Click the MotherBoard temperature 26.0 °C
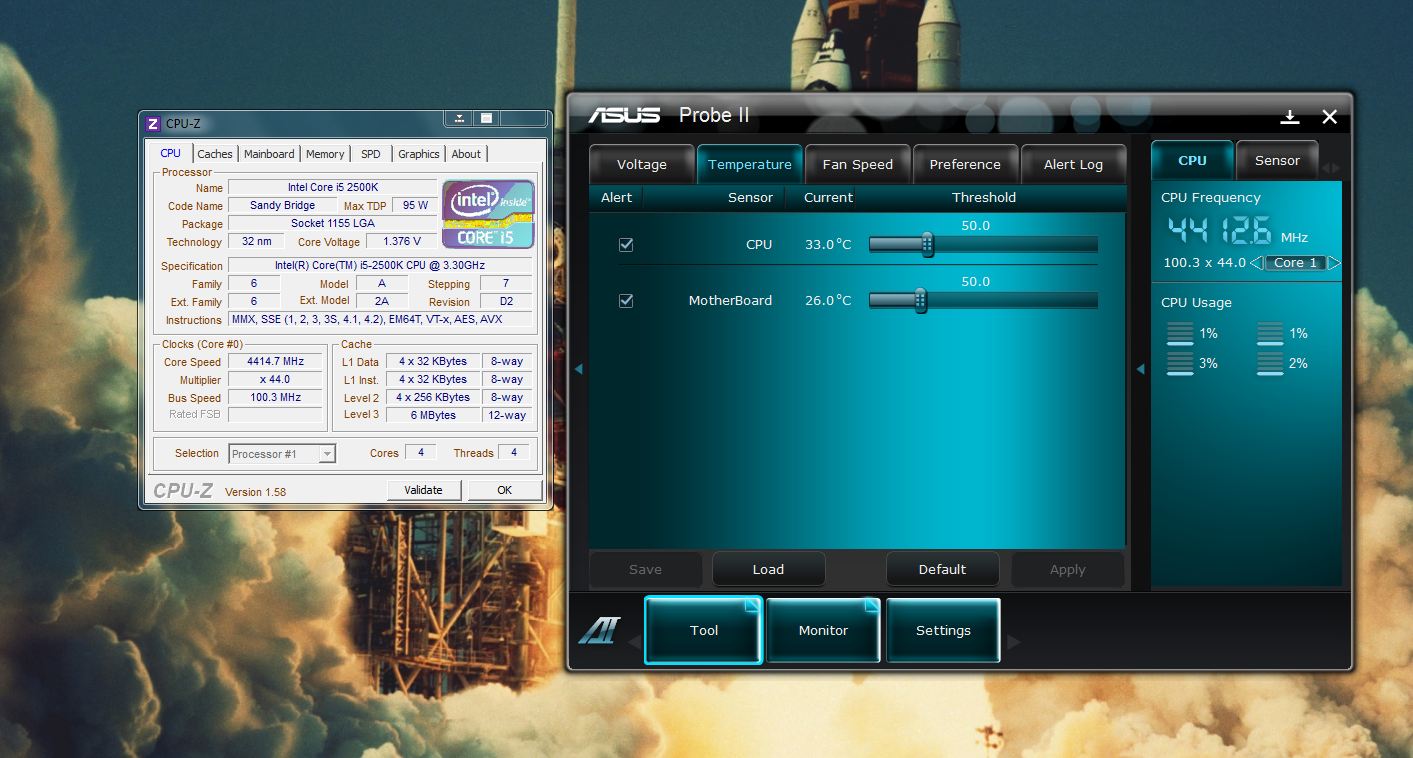Image resolution: width=1413 pixels, height=758 pixels. point(828,300)
